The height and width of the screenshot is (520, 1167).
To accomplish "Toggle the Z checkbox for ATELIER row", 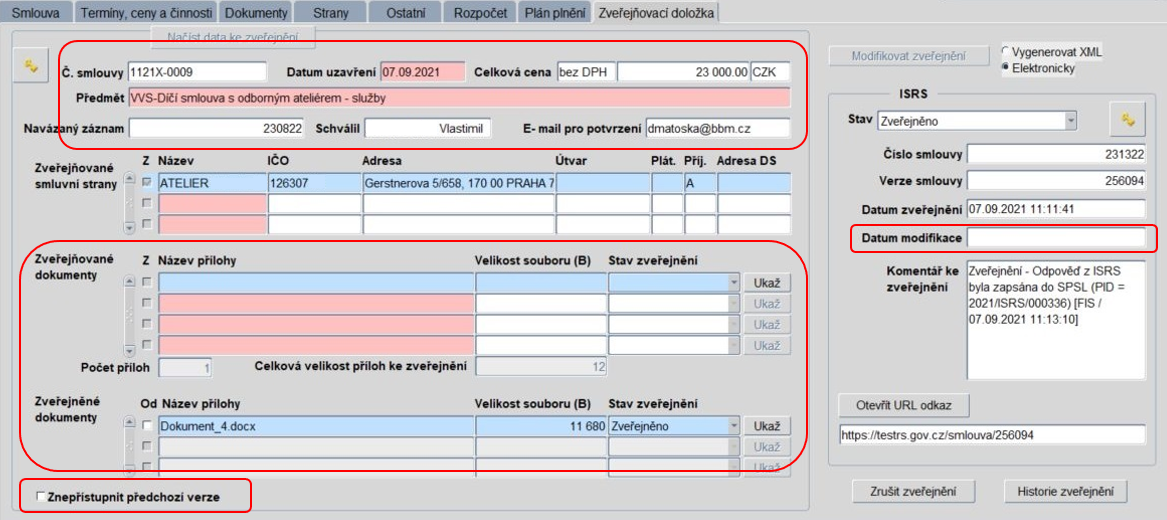I will tap(147, 182).
